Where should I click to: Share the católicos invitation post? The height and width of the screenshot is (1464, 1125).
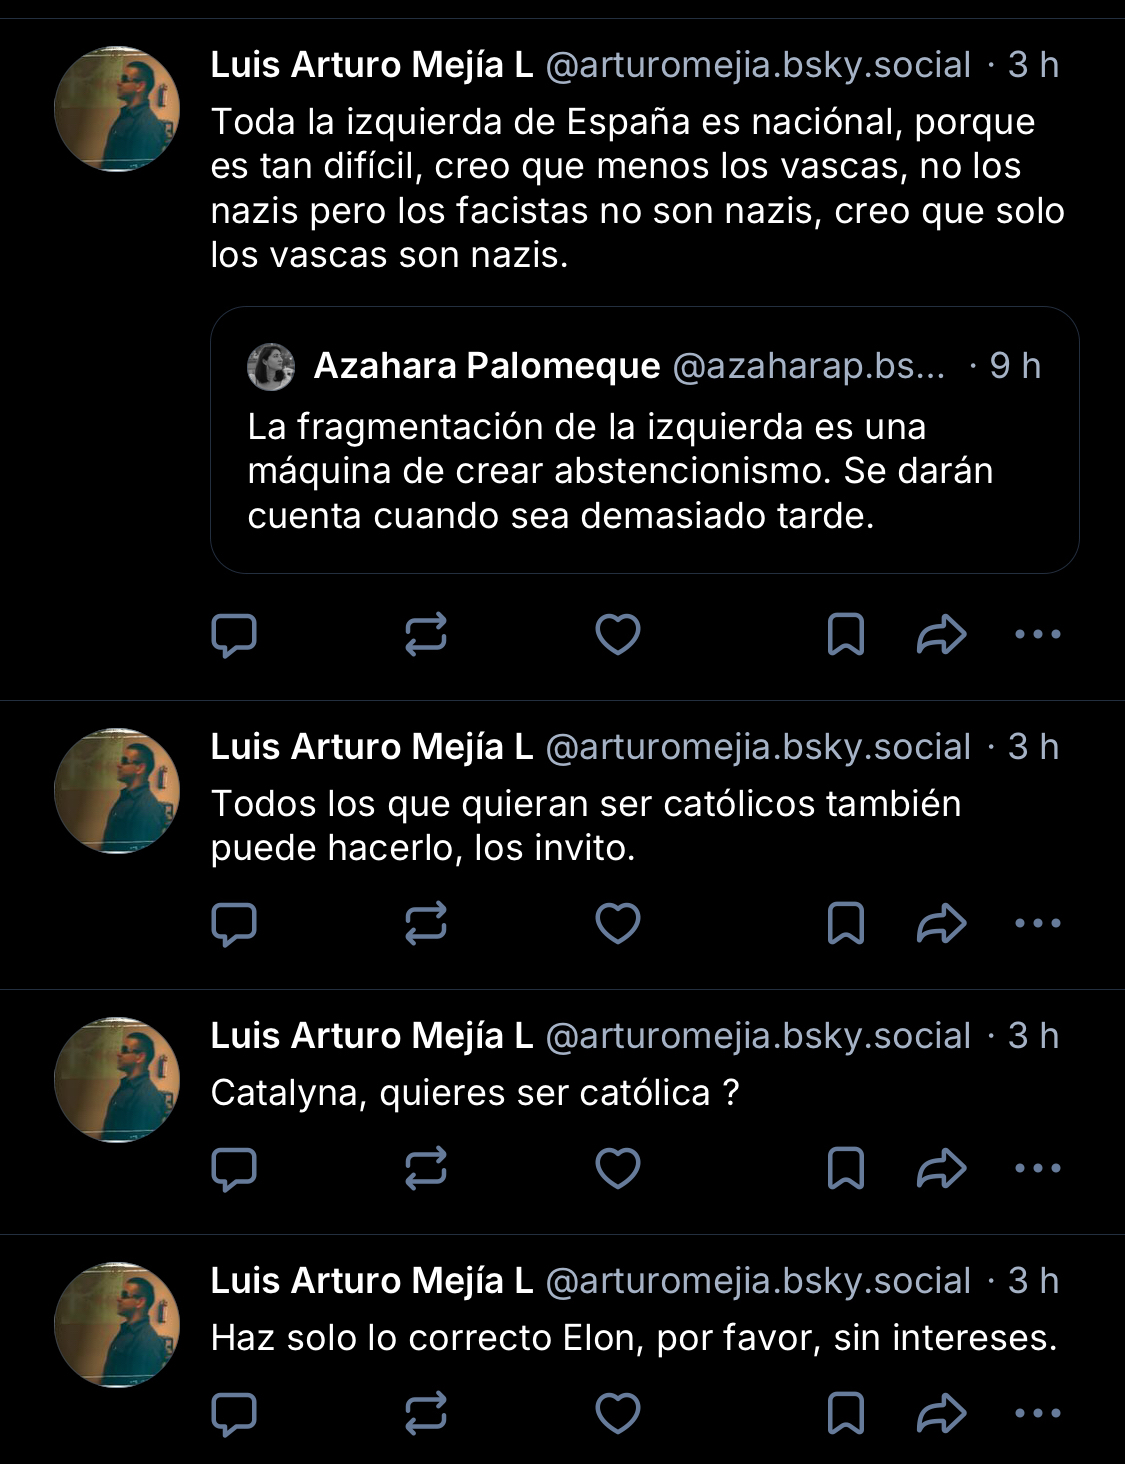coord(941,923)
